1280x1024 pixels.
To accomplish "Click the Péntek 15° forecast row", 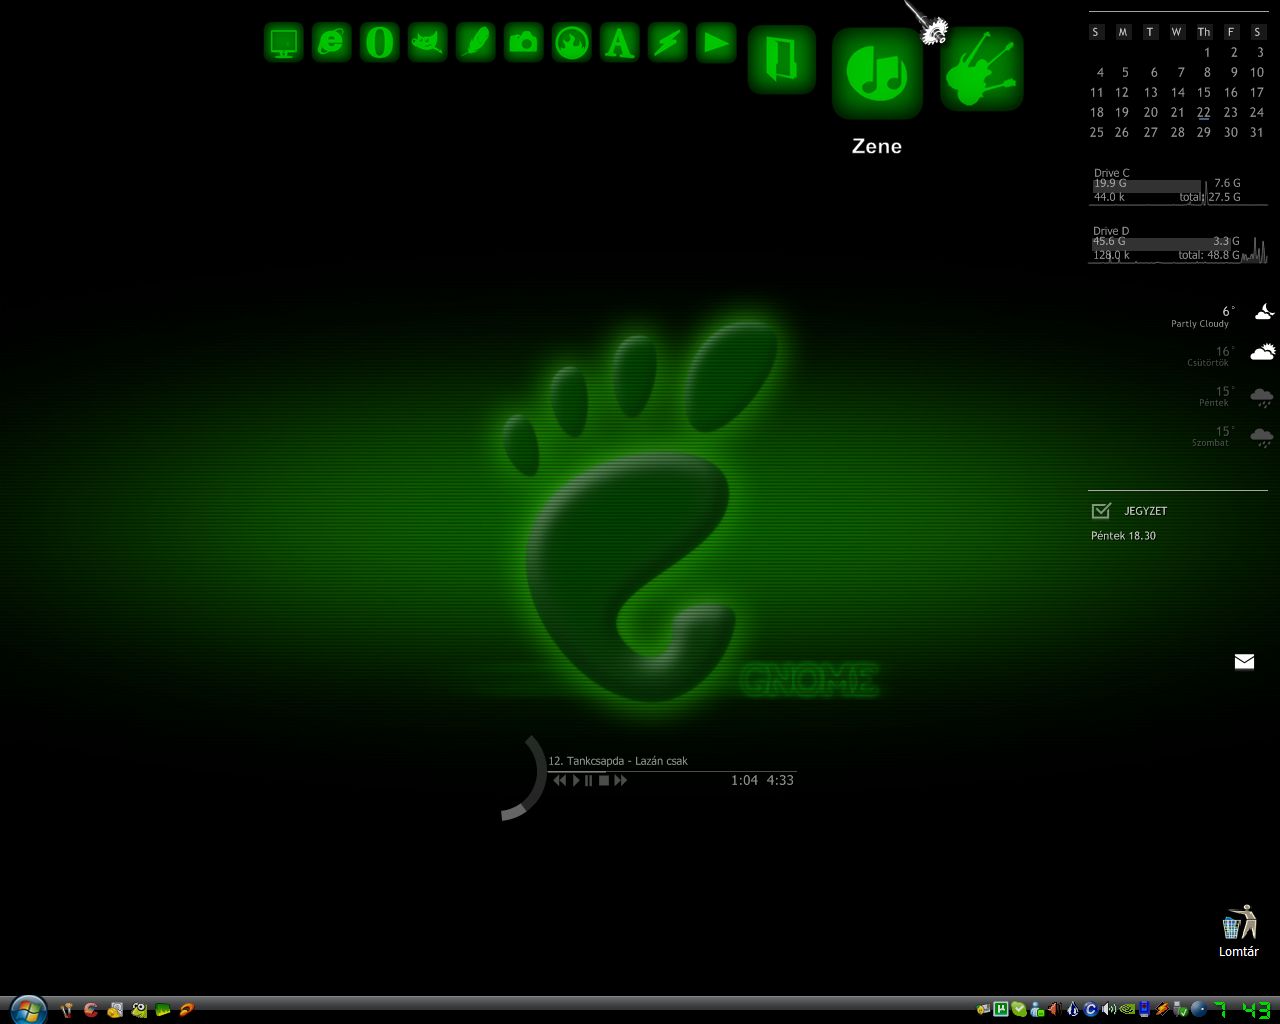I will pos(1236,396).
